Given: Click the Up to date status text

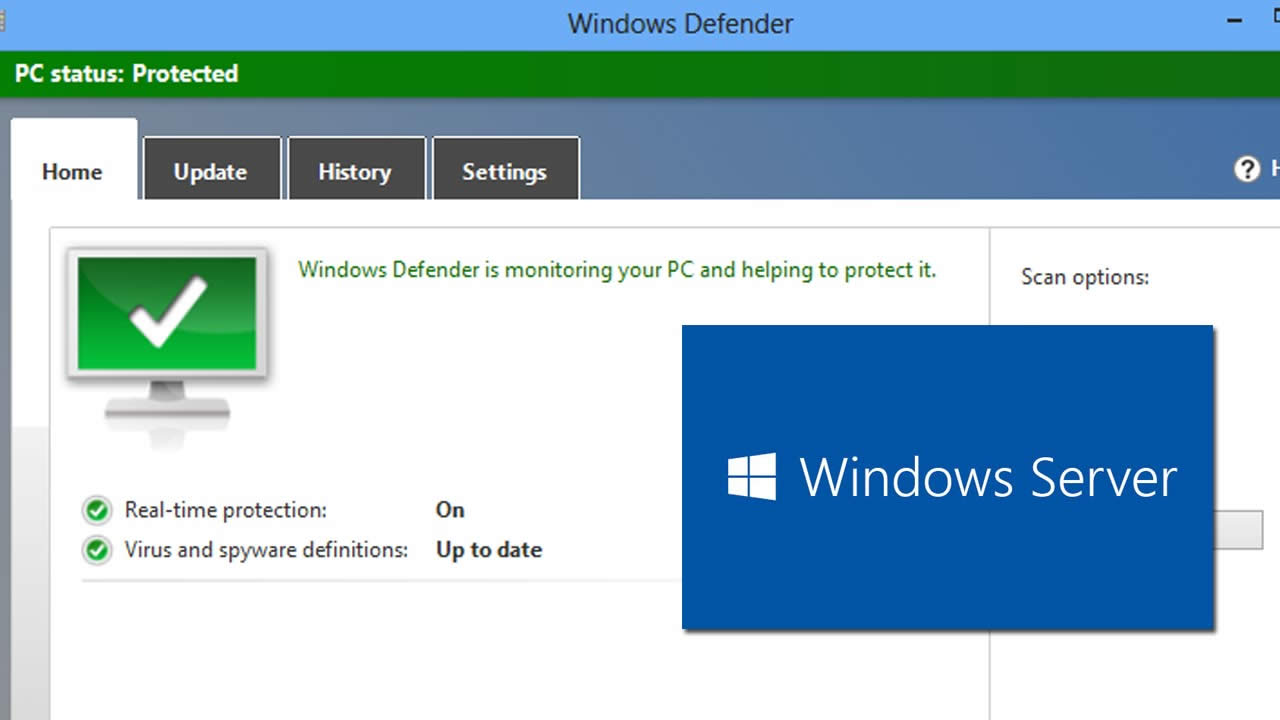Looking at the screenshot, I should (x=488, y=549).
